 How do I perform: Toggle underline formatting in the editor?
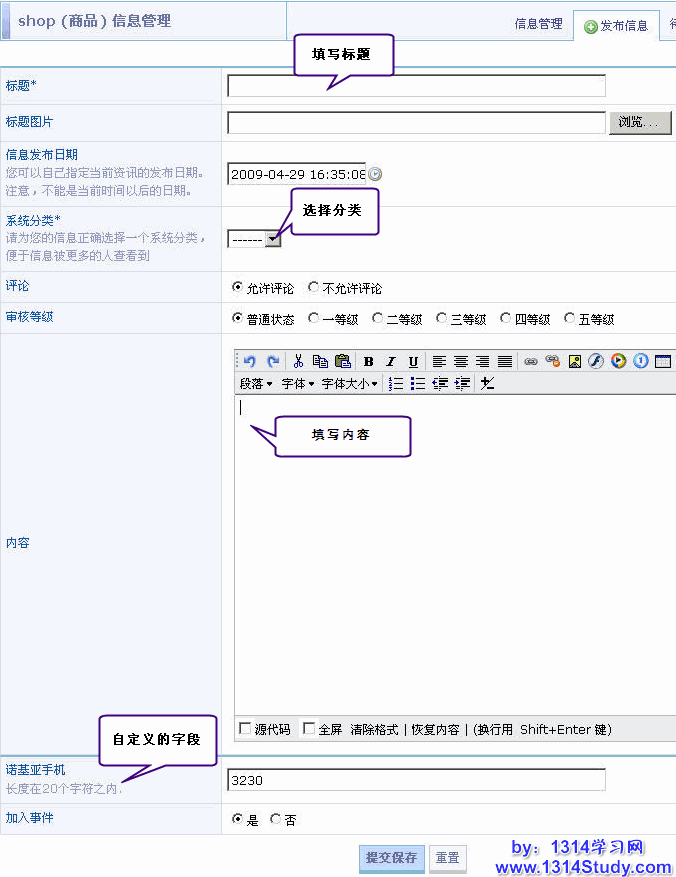413,362
